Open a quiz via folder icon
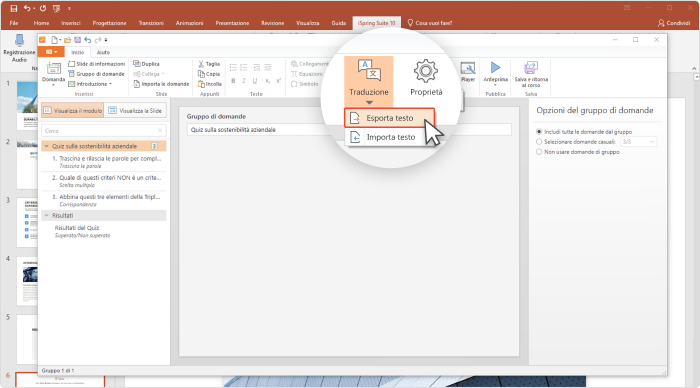The image size is (700, 388). coord(67,40)
